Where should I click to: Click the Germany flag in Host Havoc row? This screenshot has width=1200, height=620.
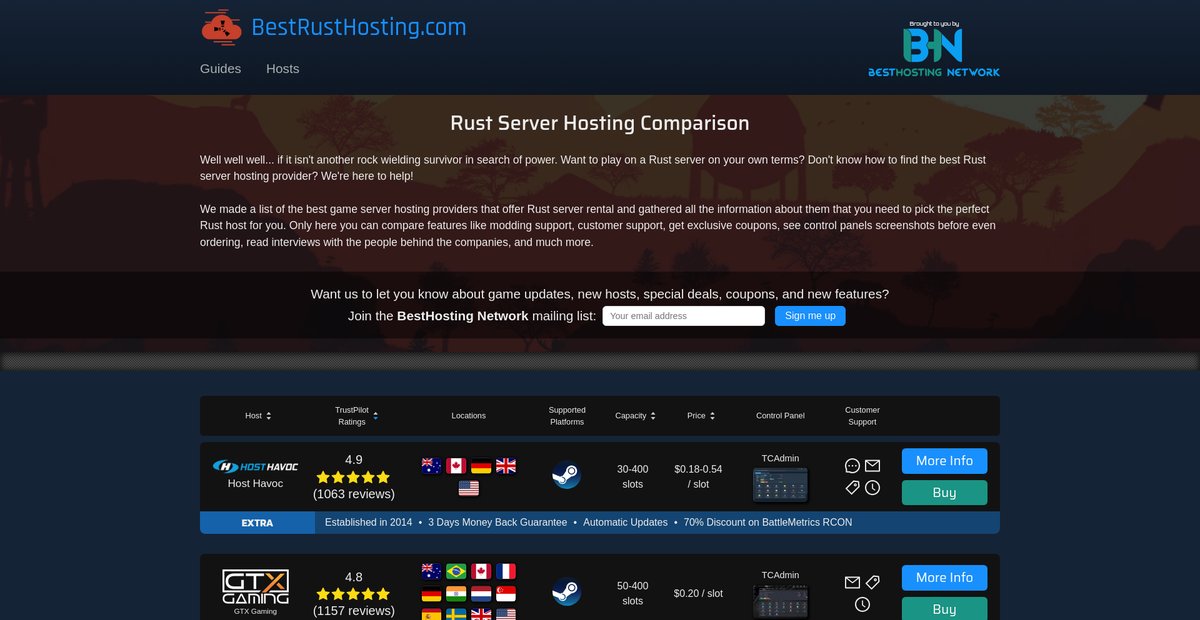(x=481, y=466)
